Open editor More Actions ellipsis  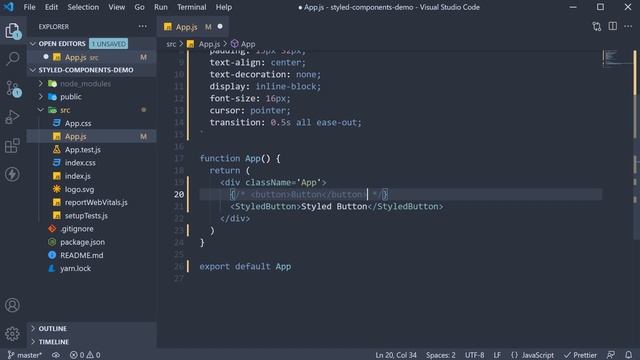coord(628,27)
